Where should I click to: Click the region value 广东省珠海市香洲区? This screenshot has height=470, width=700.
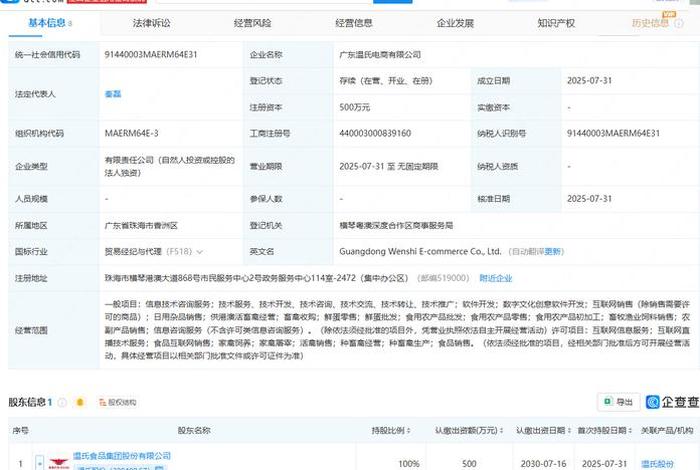coord(141,225)
